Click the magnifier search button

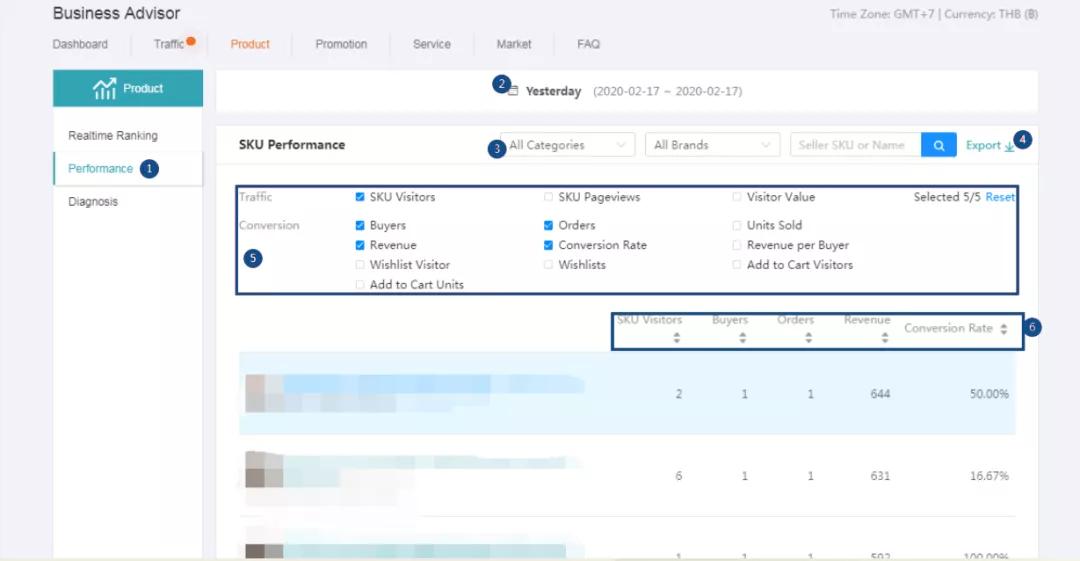938,145
